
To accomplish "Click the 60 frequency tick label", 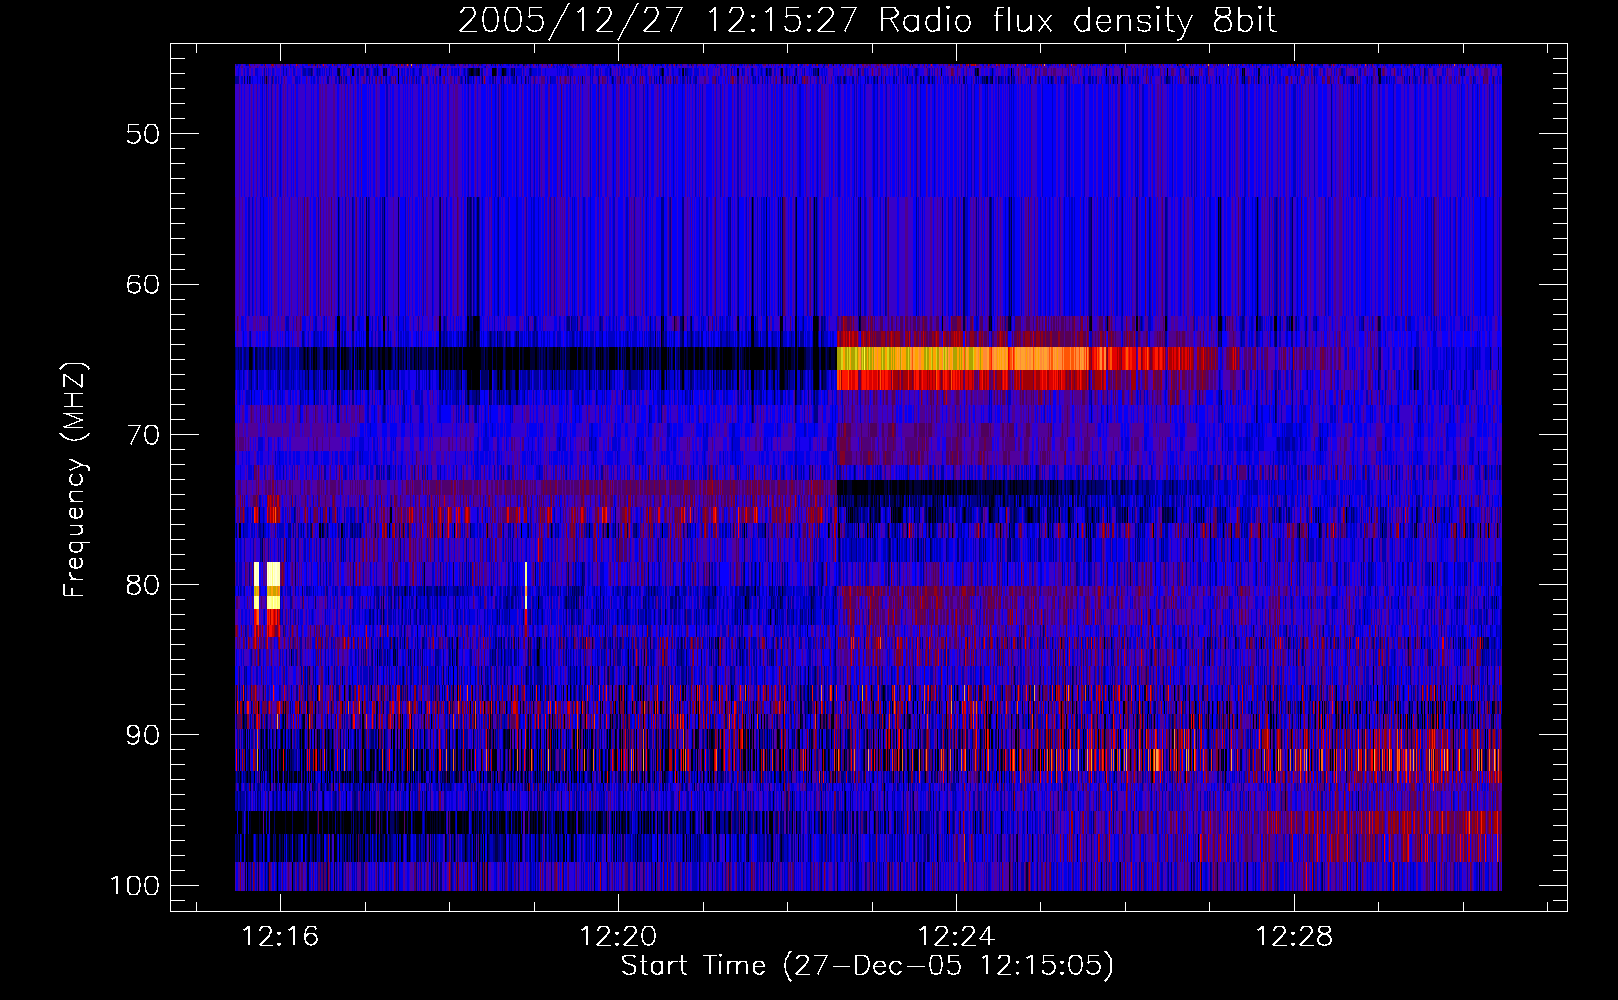I will pyautogui.click(x=143, y=284).
